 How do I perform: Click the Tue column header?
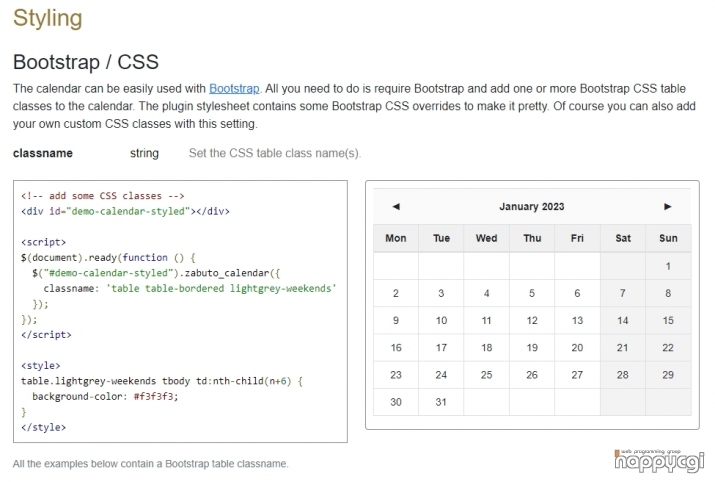click(x=441, y=238)
